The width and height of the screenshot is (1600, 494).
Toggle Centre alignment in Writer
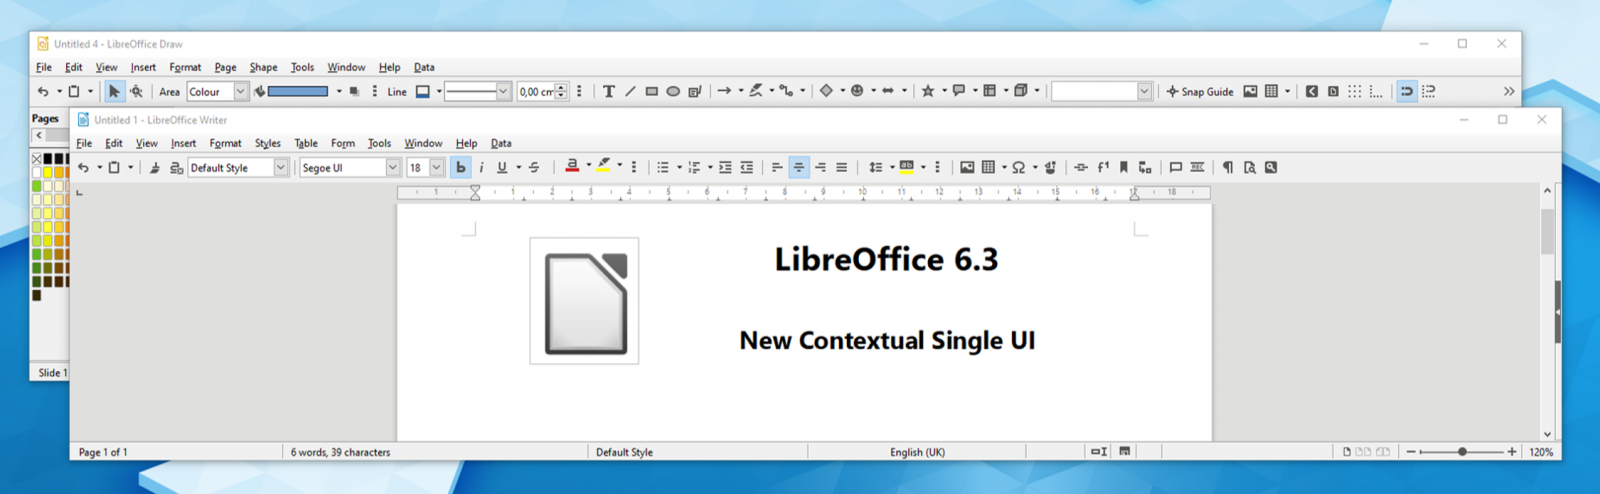[x=799, y=167]
